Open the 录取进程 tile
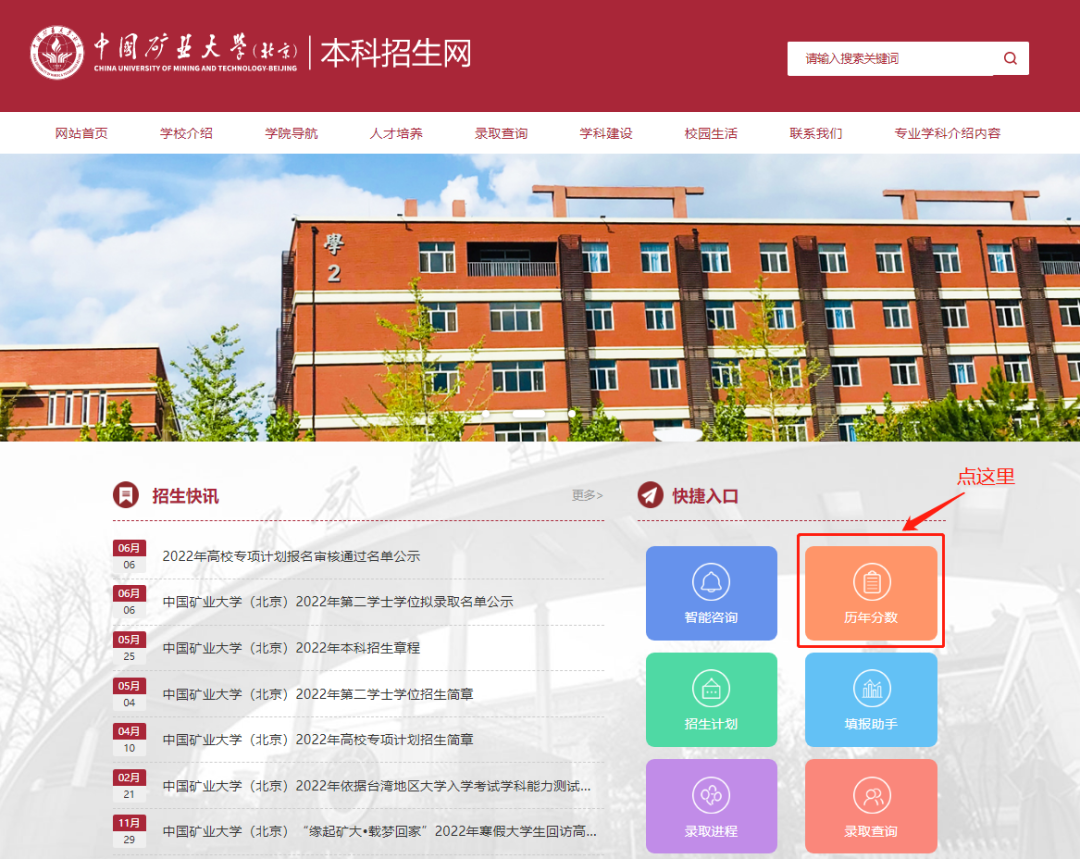Viewport: 1080px width, 859px height. 711,805
